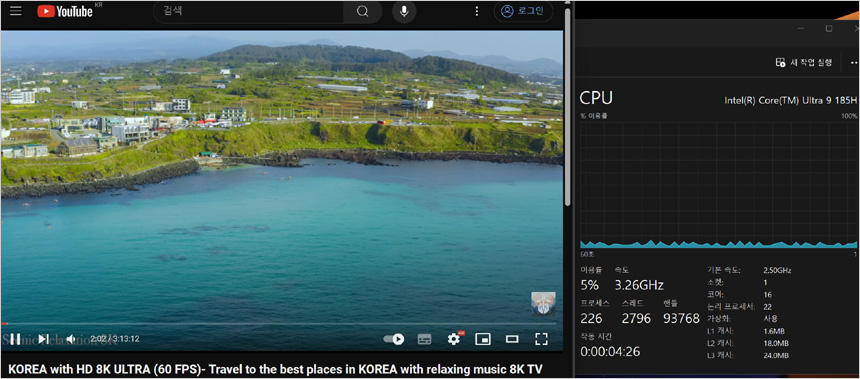Enable theater mode view
Image resolution: width=860 pixels, height=379 pixels.
(512, 339)
